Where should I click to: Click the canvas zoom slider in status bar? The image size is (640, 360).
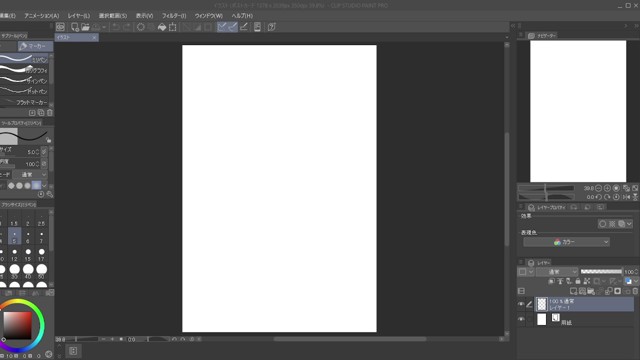(x=83, y=339)
